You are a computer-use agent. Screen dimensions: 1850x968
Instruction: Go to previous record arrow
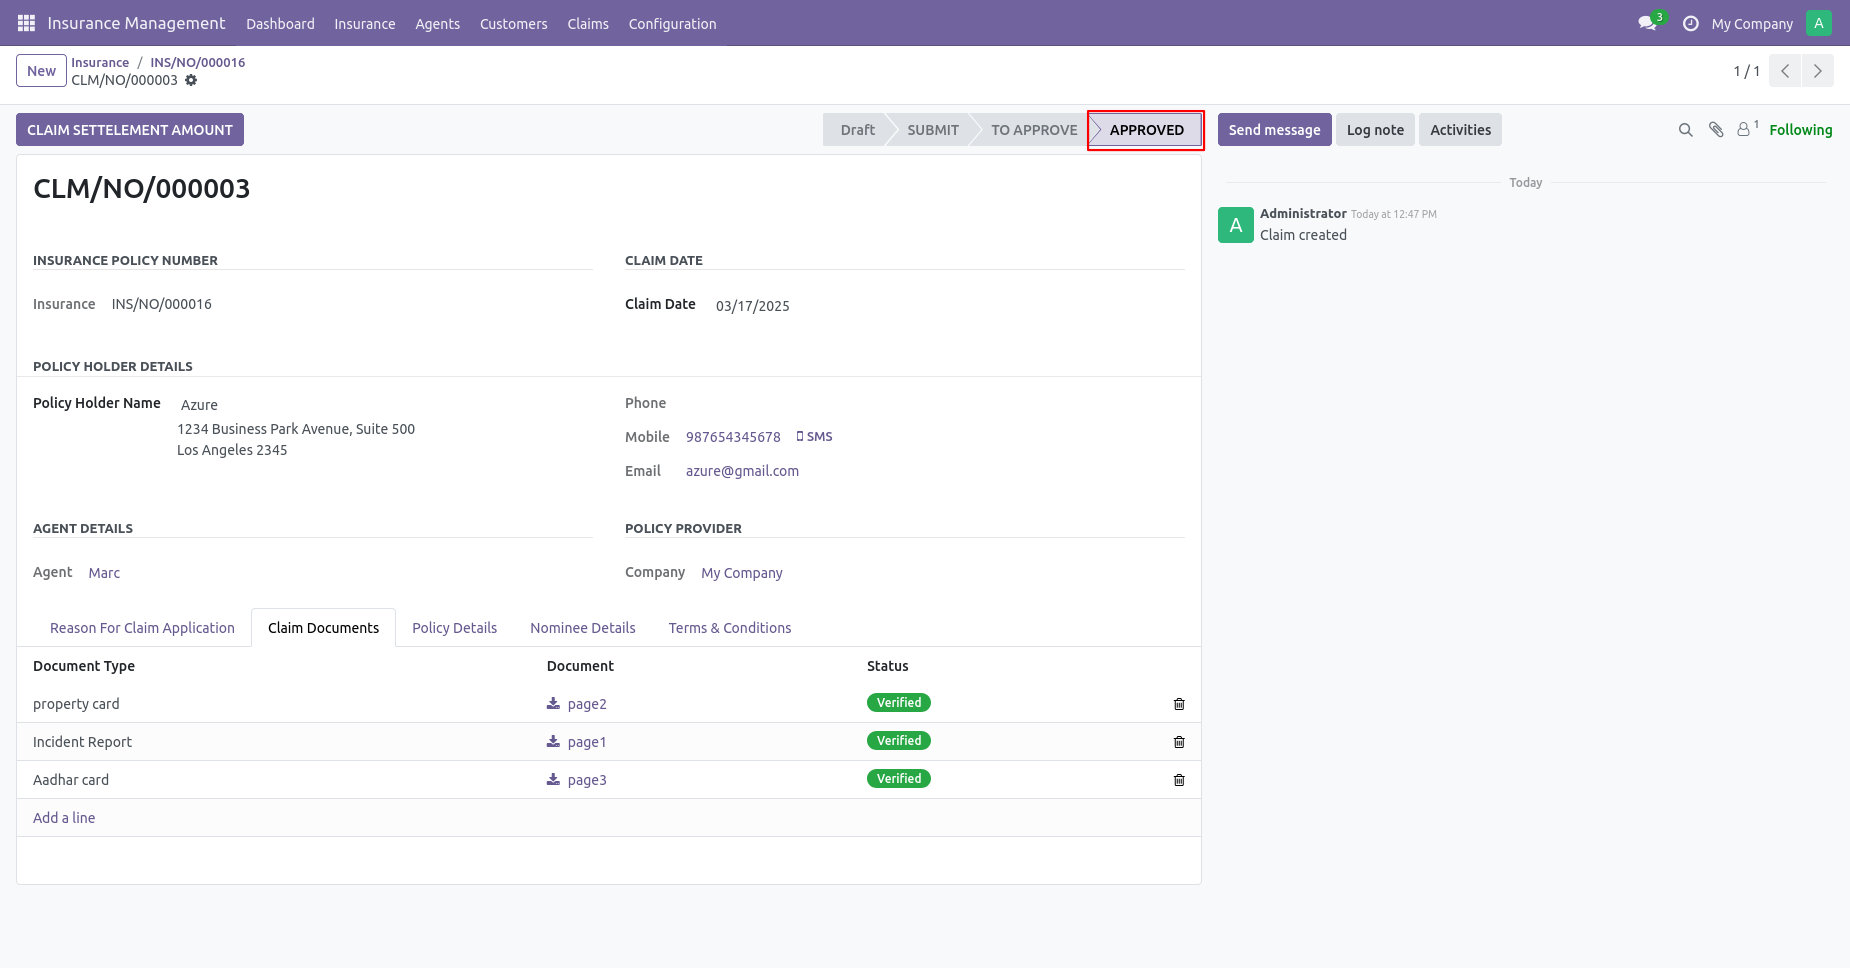(x=1785, y=71)
